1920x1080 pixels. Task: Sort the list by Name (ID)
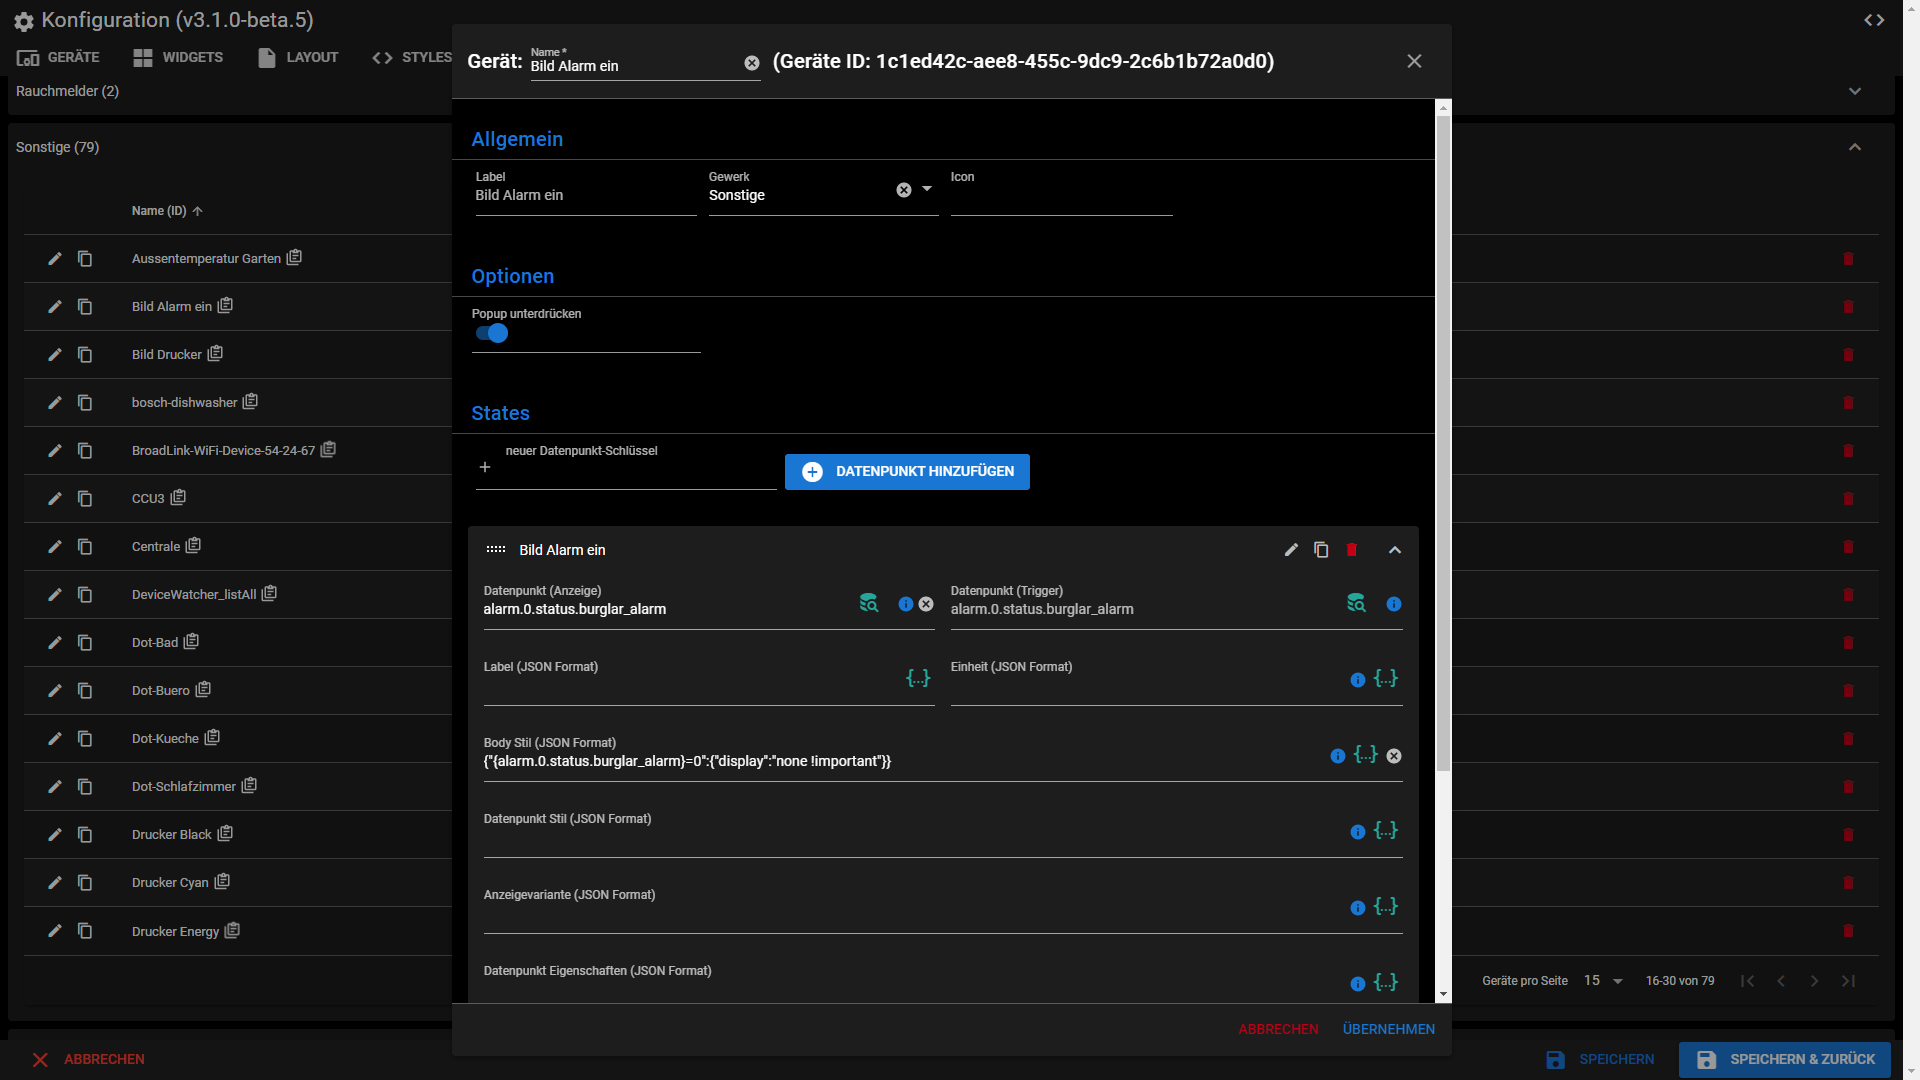pyautogui.click(x=167, y=211)
